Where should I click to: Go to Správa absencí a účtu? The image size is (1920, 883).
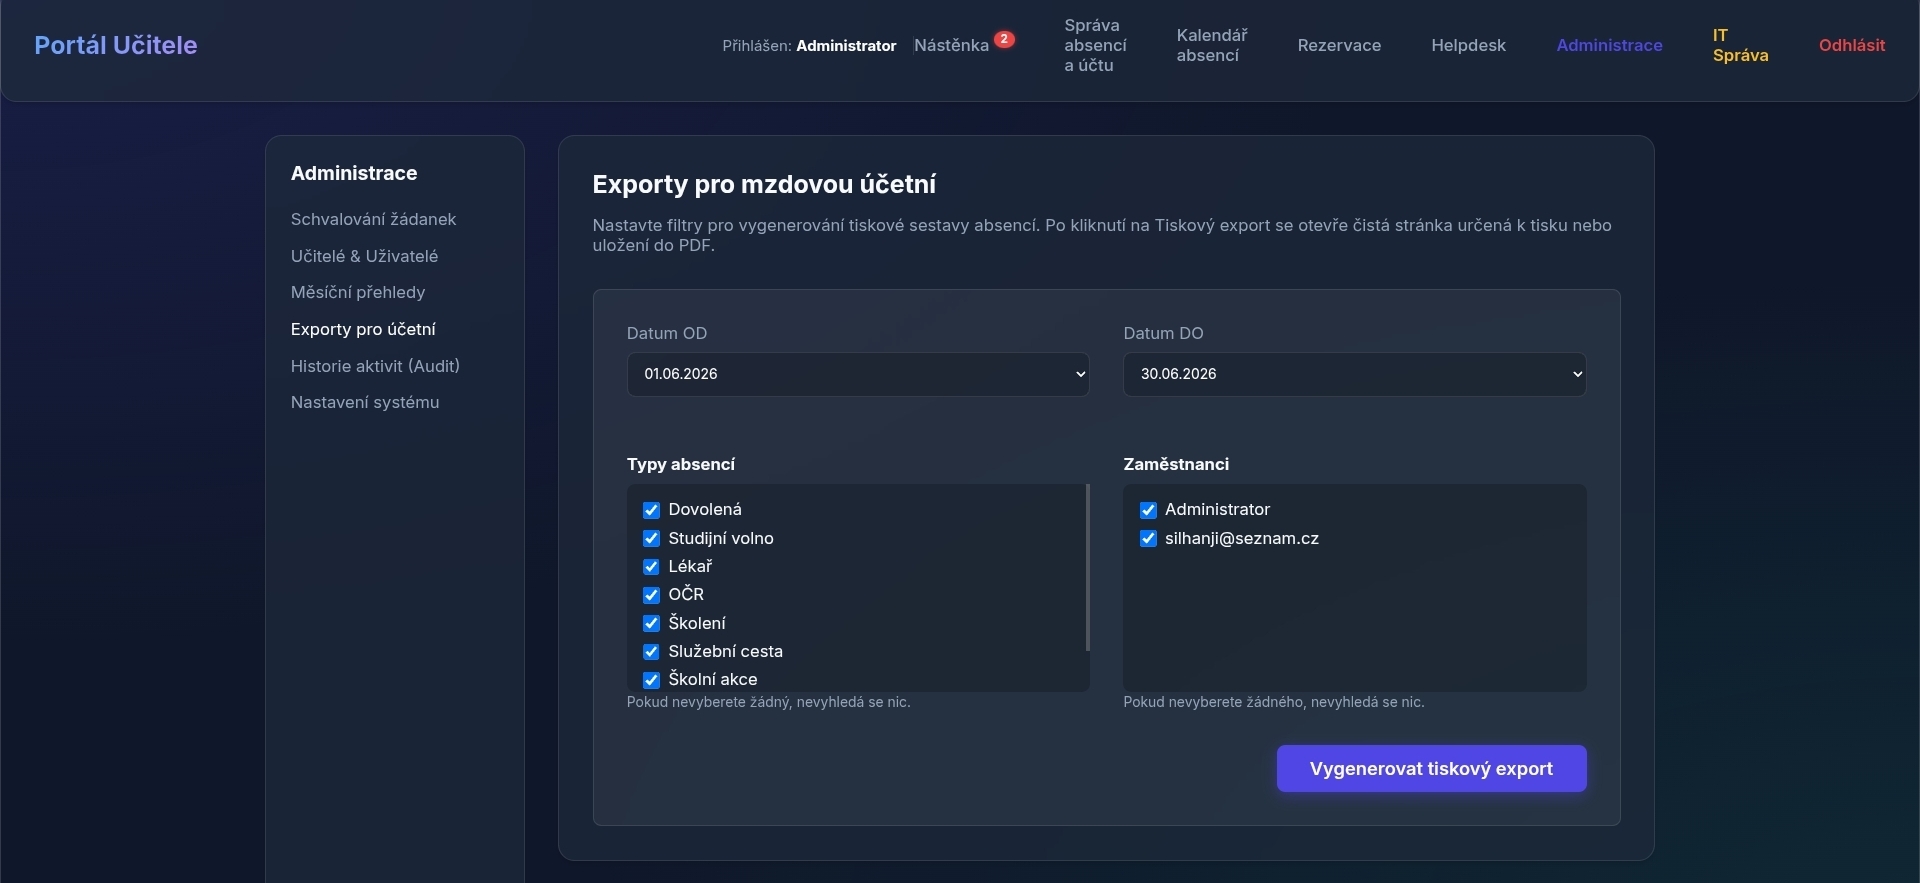pyautogui.click(x=1095, y=45)
